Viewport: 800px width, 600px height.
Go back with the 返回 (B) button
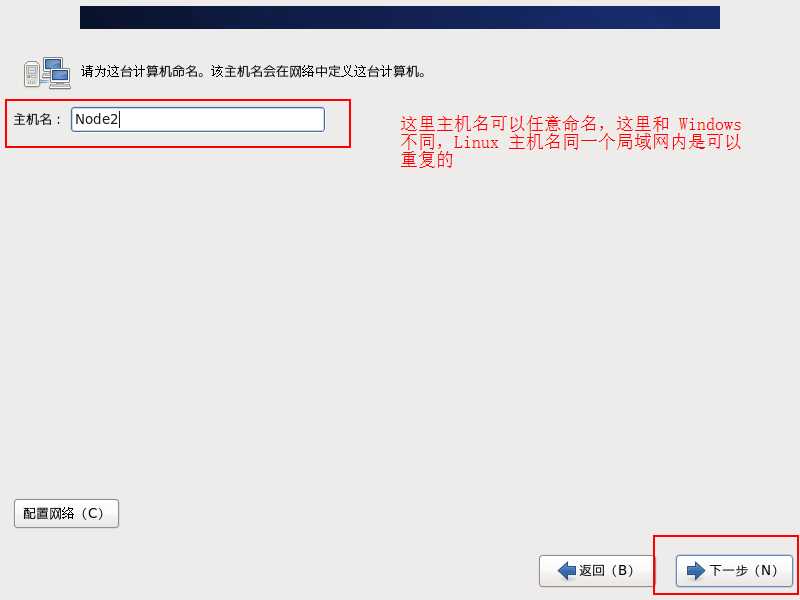(596, 570)
